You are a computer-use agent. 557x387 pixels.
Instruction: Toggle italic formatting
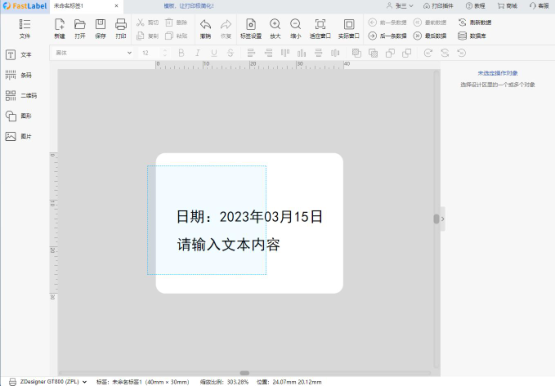198,53
